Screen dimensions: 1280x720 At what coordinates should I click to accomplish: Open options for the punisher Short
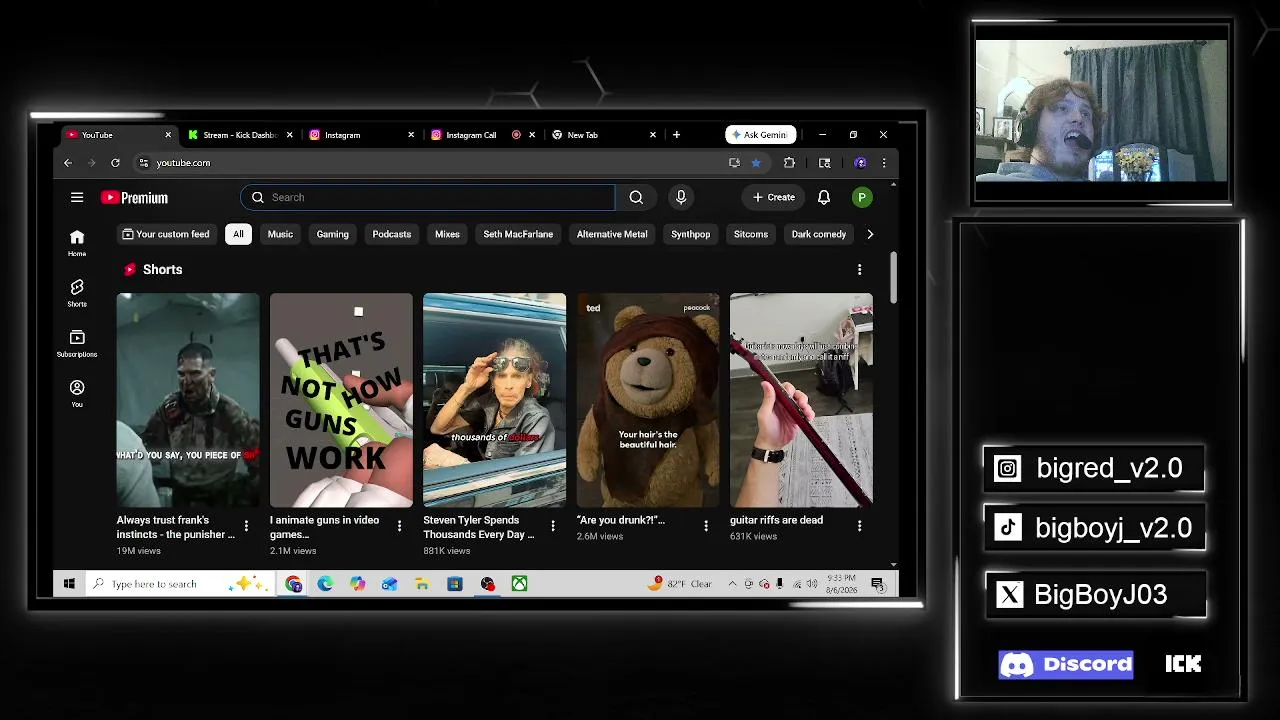click(x=246, y=526)
